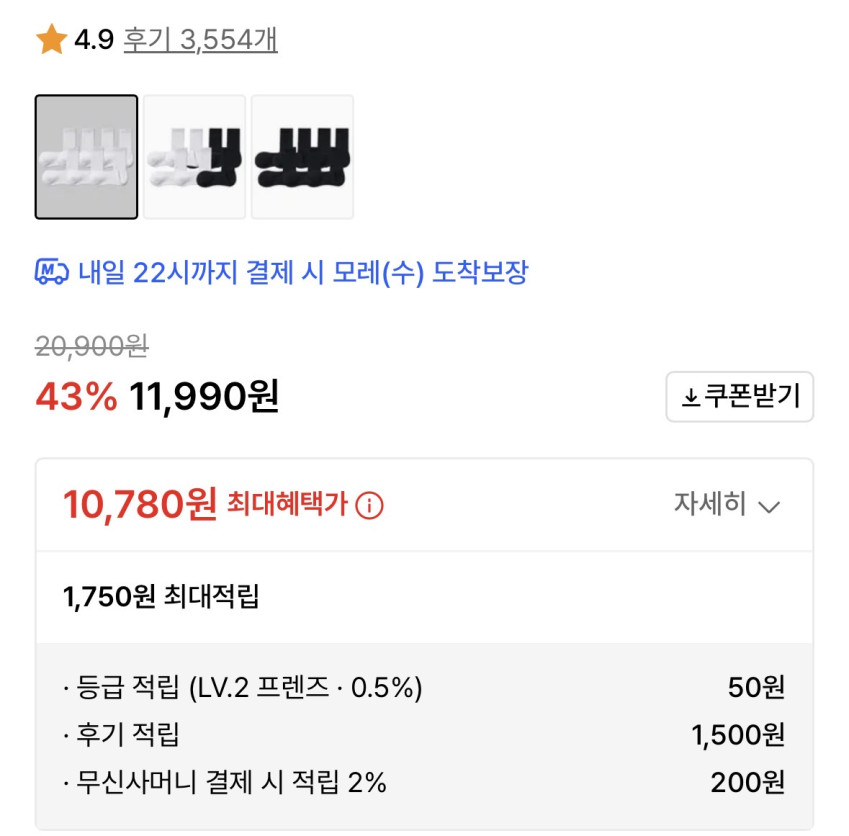This screenshot has width=849, height=836.
Task: Pick the all-black socks thumbnail
Action: (x=302, y=157)
